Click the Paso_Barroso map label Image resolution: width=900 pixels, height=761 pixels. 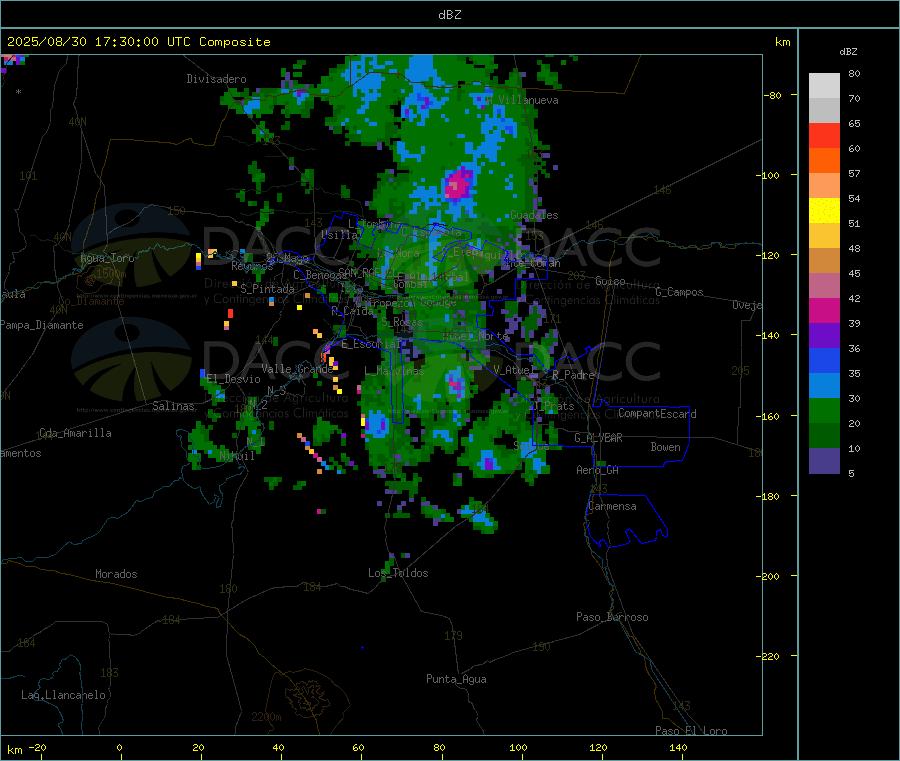(x=612, y=617)
